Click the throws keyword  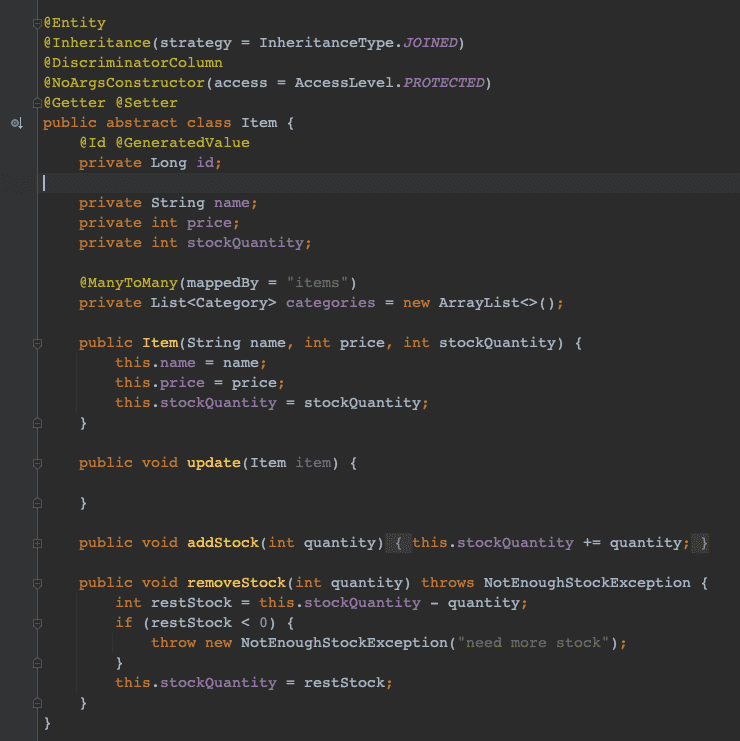click(447, 583)
